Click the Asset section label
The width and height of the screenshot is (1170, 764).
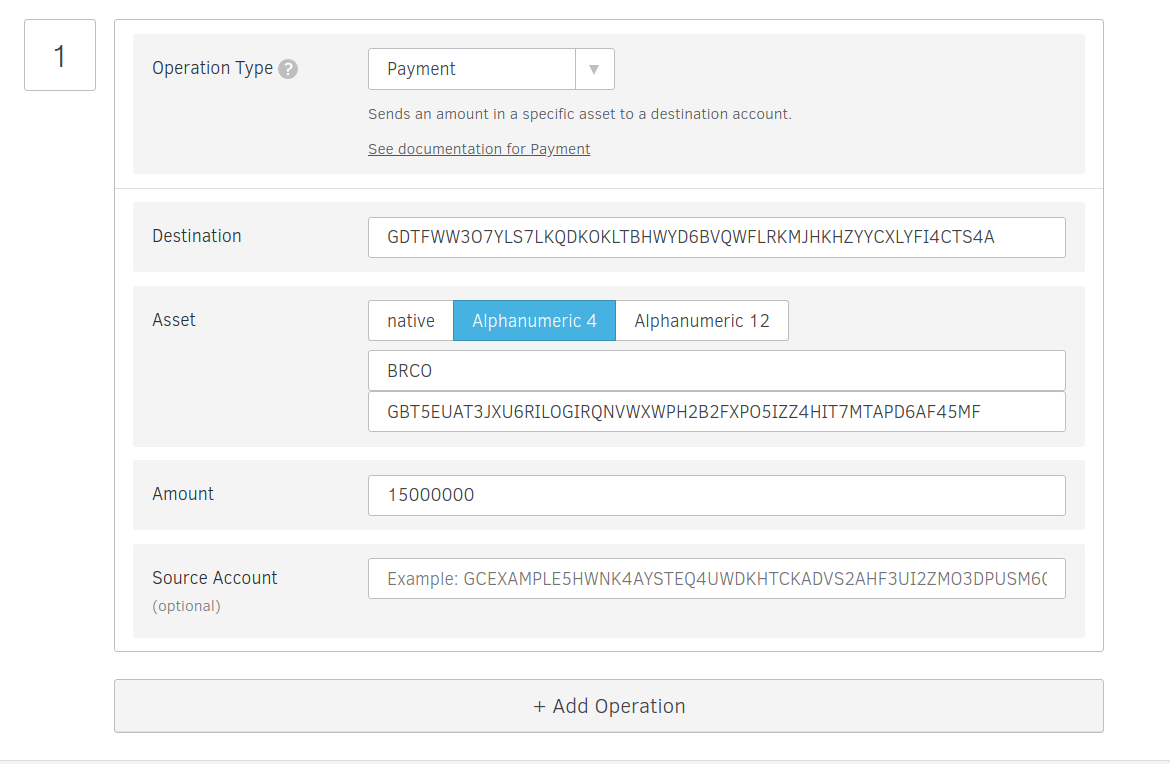coord(174,320)
